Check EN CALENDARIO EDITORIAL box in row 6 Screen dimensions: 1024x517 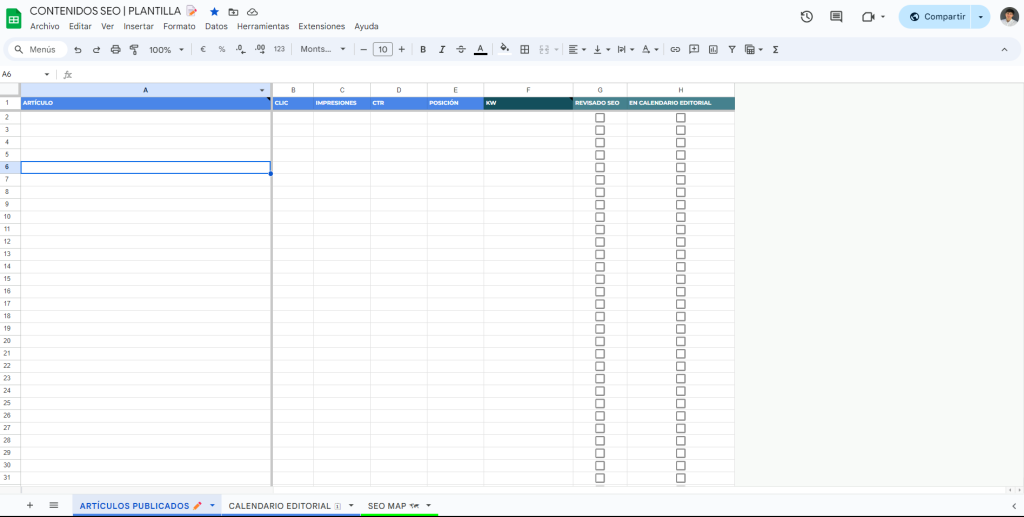pos(681,168)
